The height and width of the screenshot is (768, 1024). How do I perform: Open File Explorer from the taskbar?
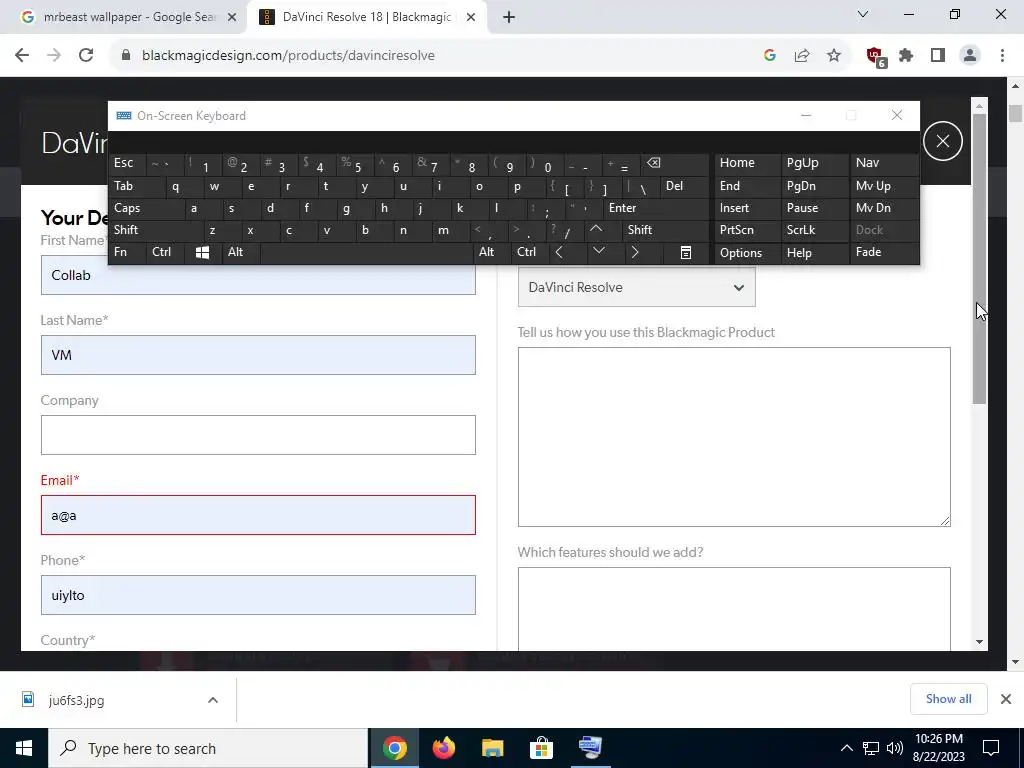click(492, 748)
